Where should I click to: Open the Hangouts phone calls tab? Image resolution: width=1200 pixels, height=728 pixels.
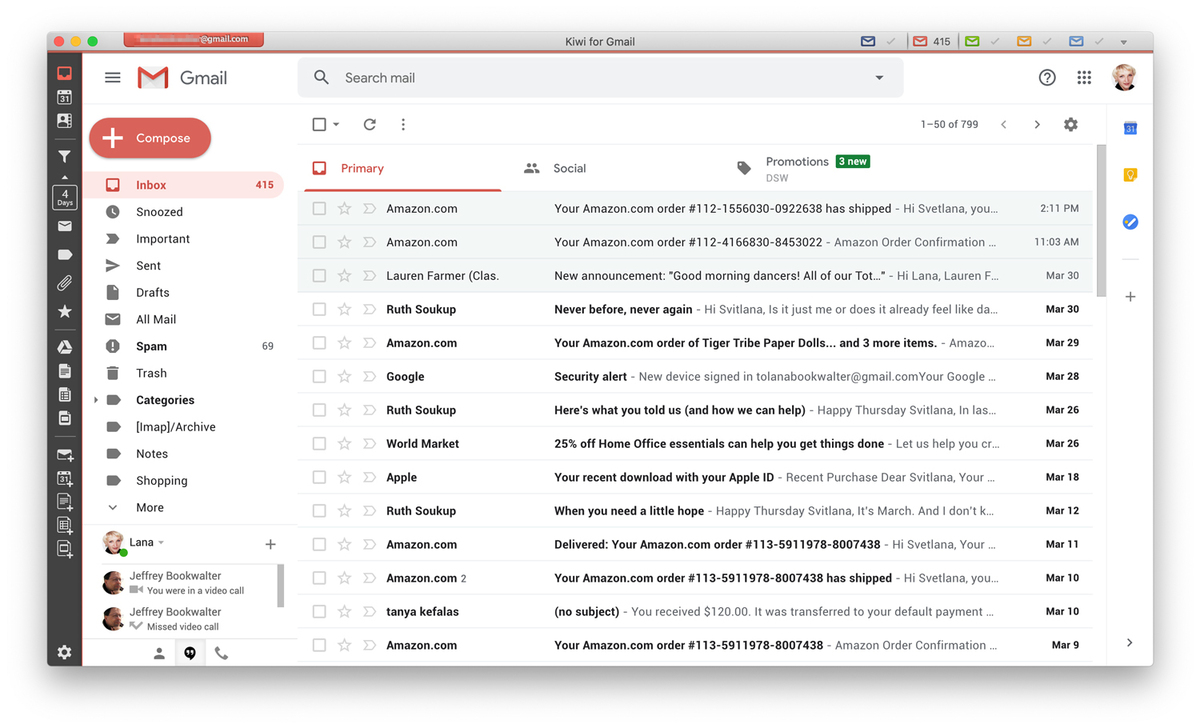pyautogui.click(x=221, y=653)
